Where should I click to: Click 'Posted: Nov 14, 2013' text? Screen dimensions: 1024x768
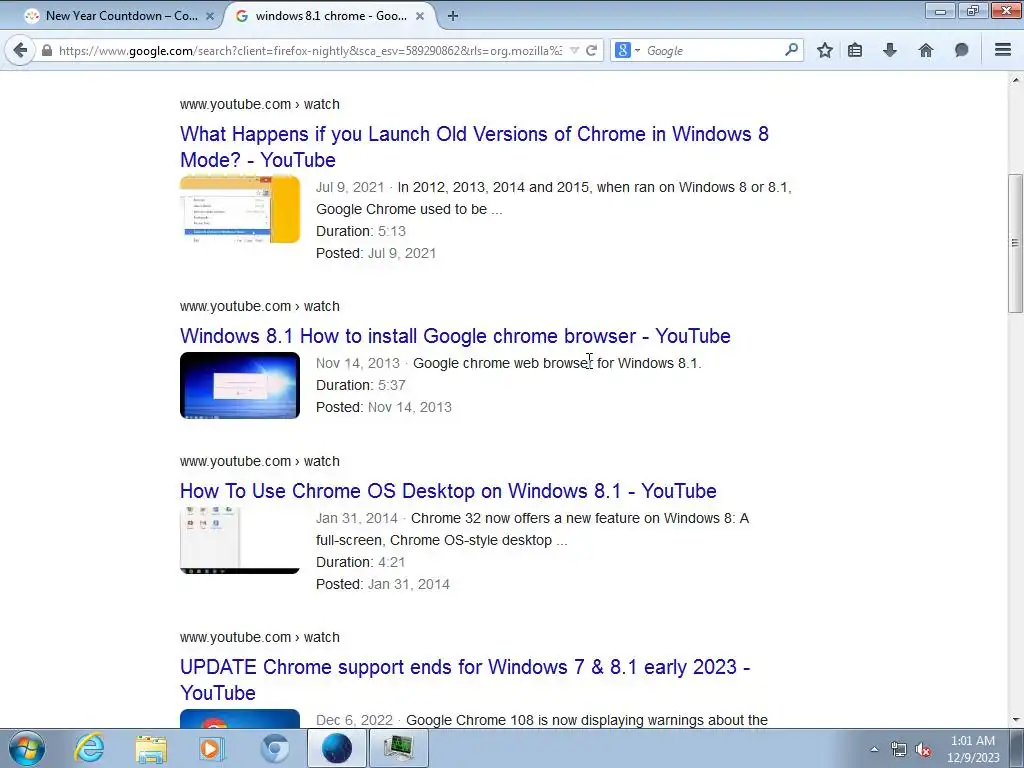(384, 407)
